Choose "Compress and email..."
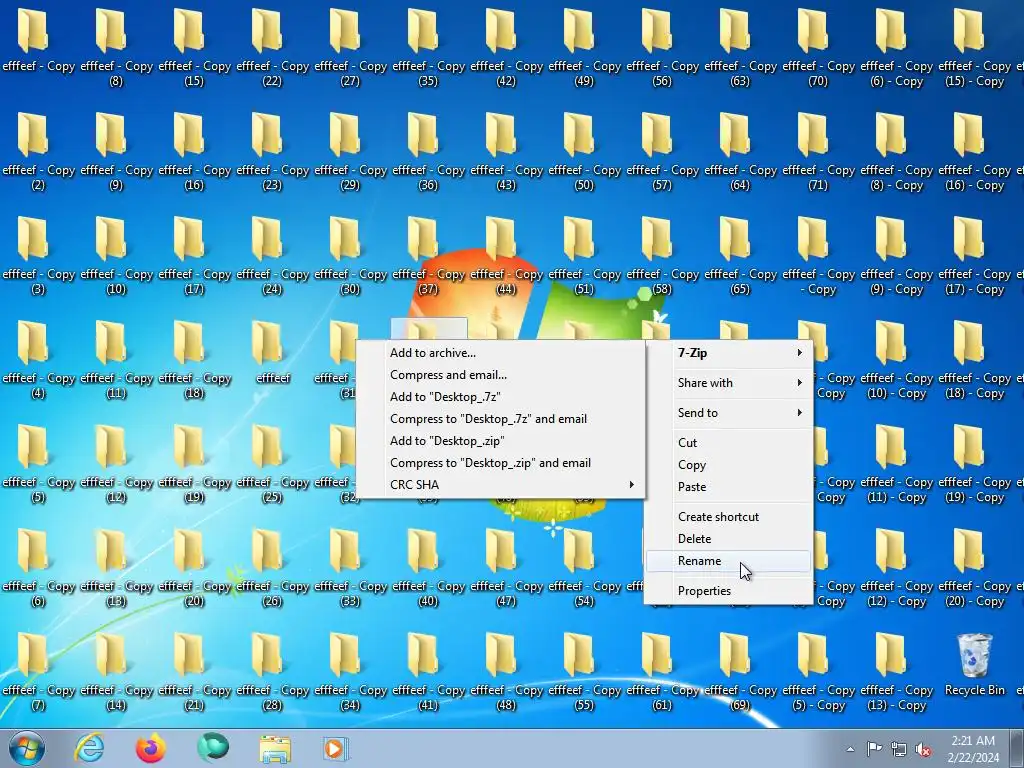The image size is (1024, 768). pos(500,375)
